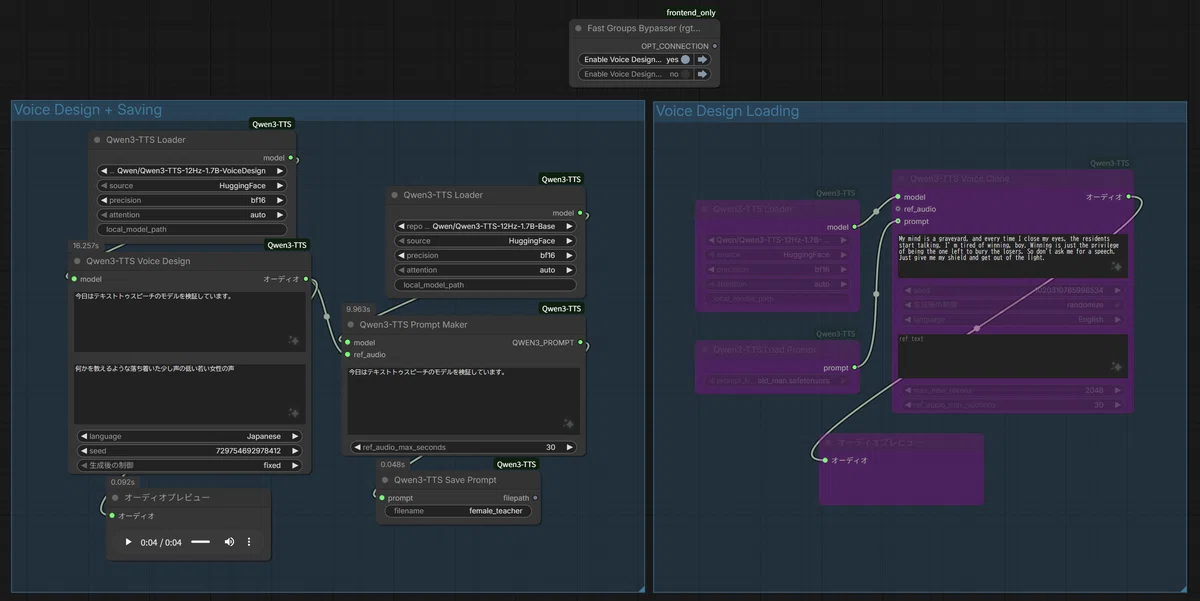Viewport: 1200px width, 601px height.
Task: Open precision dropdown on Base Loader
Action: pyautogui.click(x=485, y=255)
